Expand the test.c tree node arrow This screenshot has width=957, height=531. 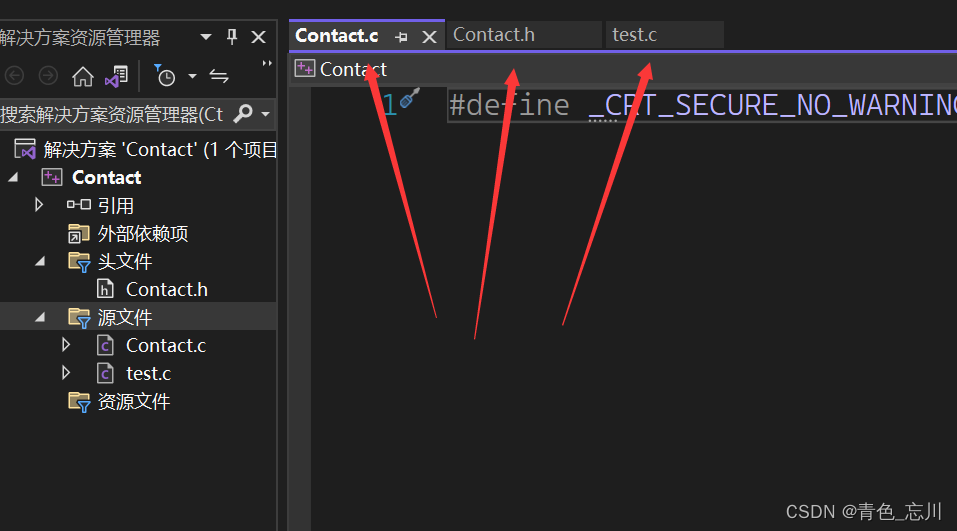66,373
